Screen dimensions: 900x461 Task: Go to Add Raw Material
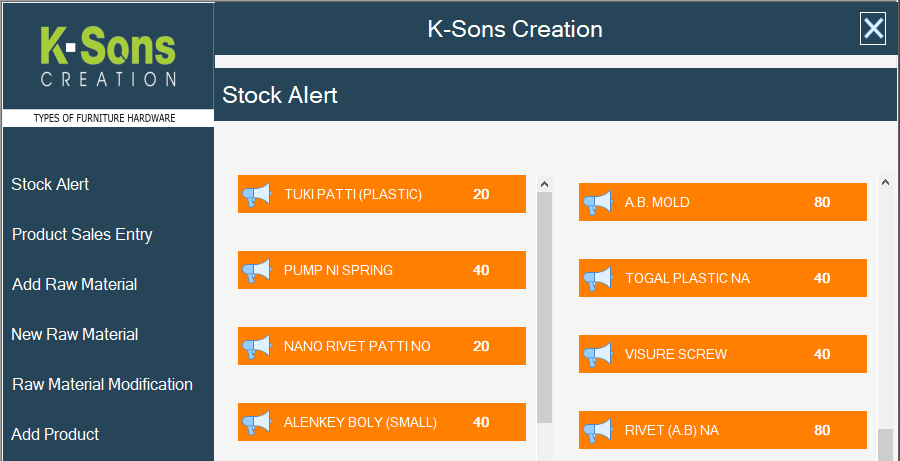tap(75, 285)
